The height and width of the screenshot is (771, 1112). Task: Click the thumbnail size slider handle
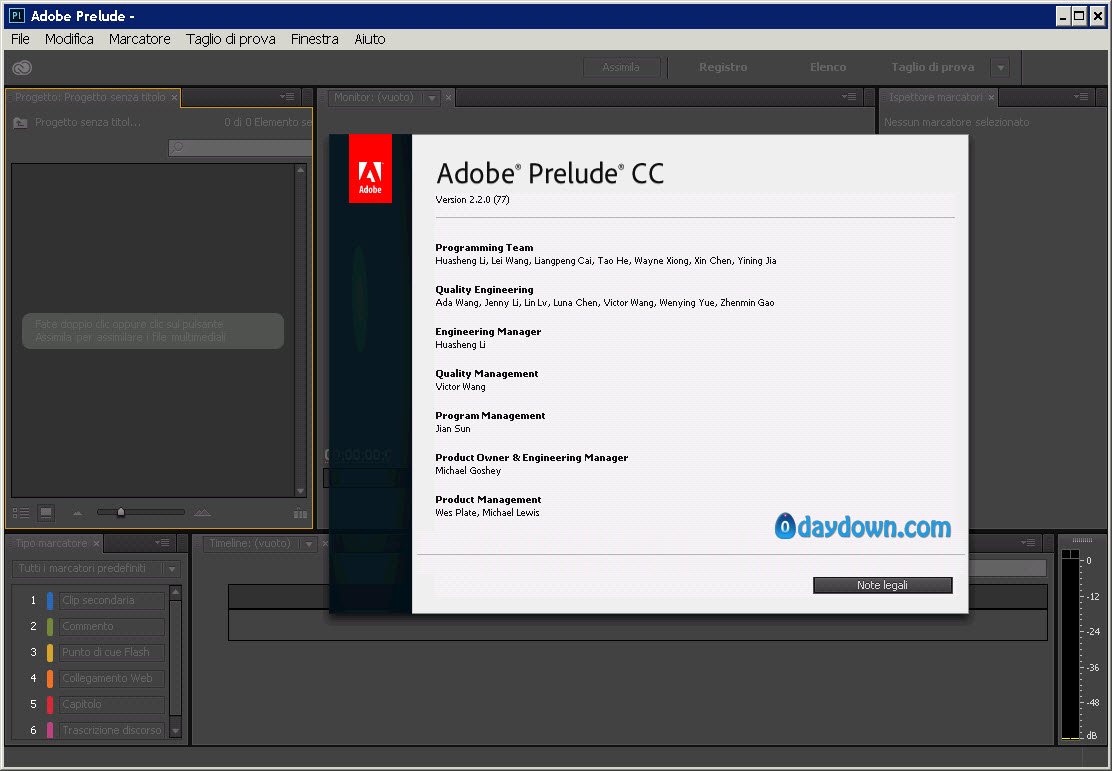point(121,512)
